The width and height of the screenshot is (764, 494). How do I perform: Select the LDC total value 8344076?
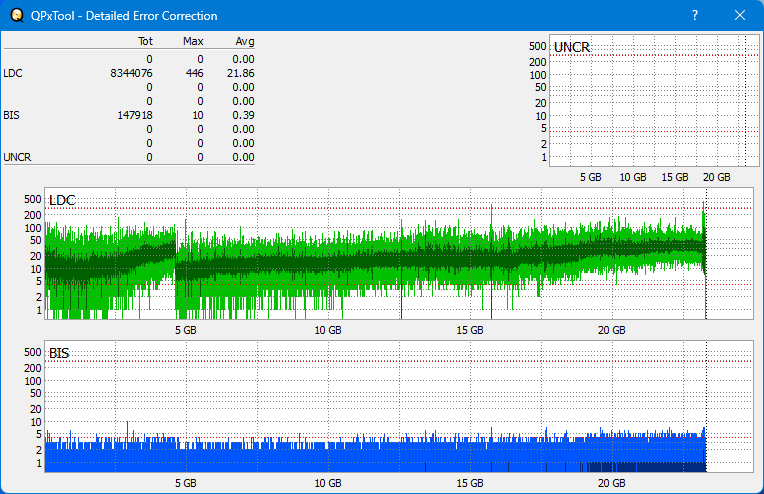[131, 73]
